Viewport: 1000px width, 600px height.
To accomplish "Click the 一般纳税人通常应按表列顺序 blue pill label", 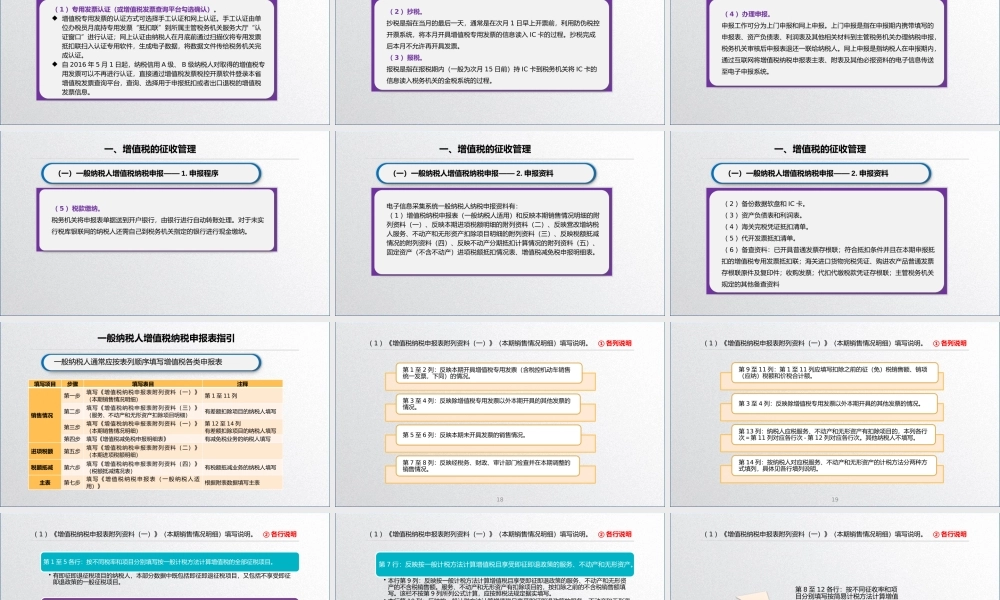I will (138, 362).
